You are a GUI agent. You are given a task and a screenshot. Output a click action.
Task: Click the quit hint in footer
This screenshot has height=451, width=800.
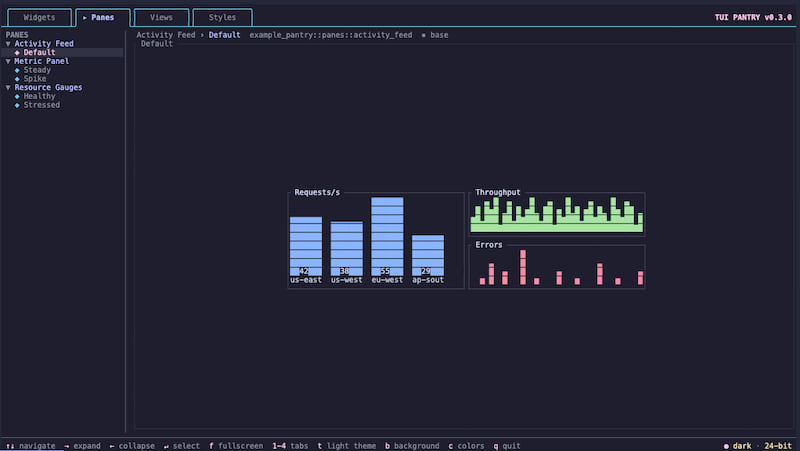click(507, 446)
